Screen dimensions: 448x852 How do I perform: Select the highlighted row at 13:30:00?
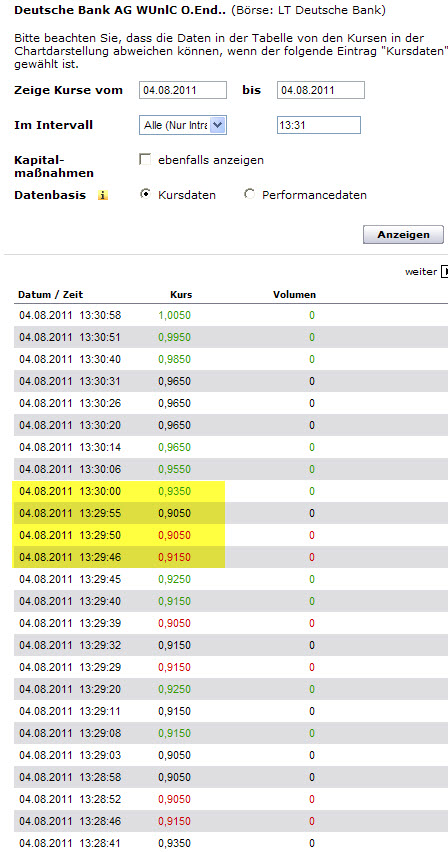(231, 491)
